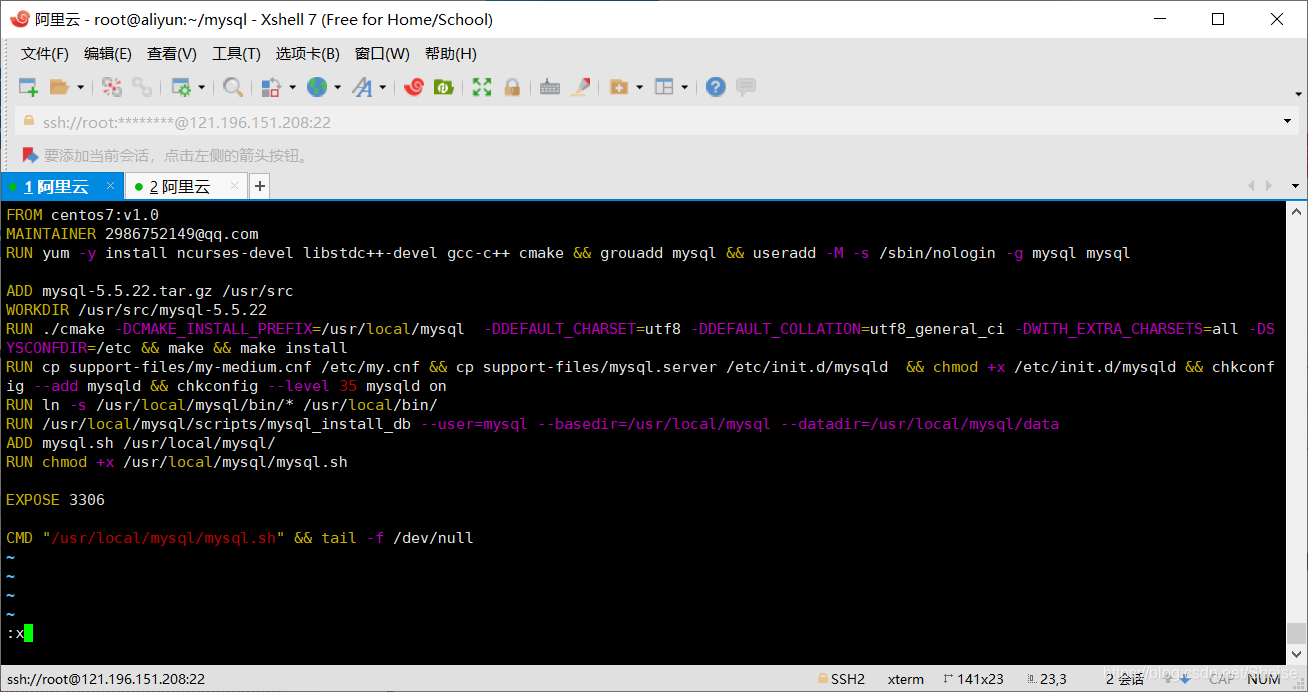Open the 查看(V) menu
1308x692 pixels.
(x=171, y=53)
